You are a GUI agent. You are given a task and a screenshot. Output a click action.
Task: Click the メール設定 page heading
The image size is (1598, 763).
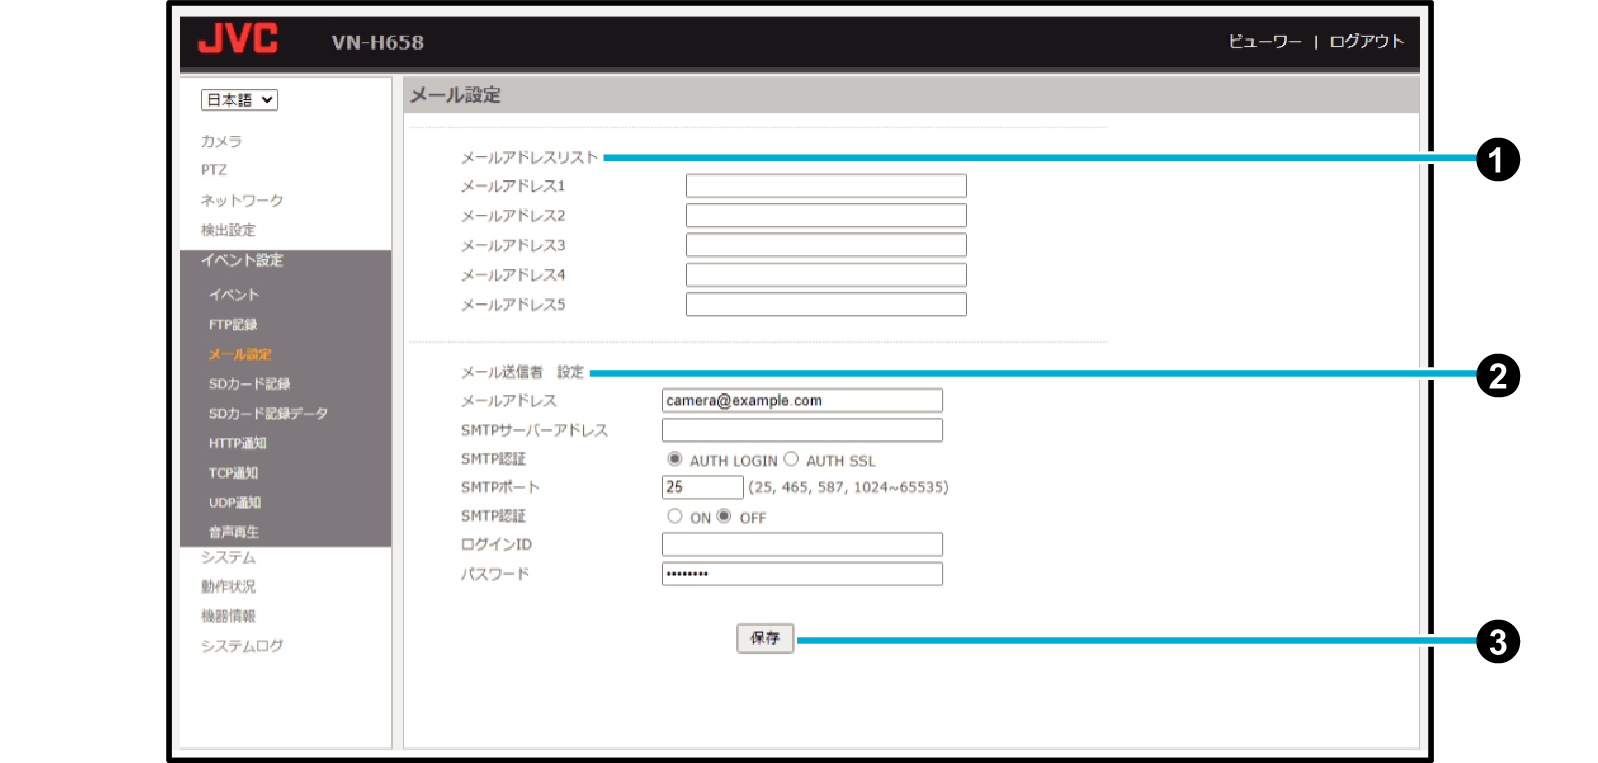pos(455,95)
